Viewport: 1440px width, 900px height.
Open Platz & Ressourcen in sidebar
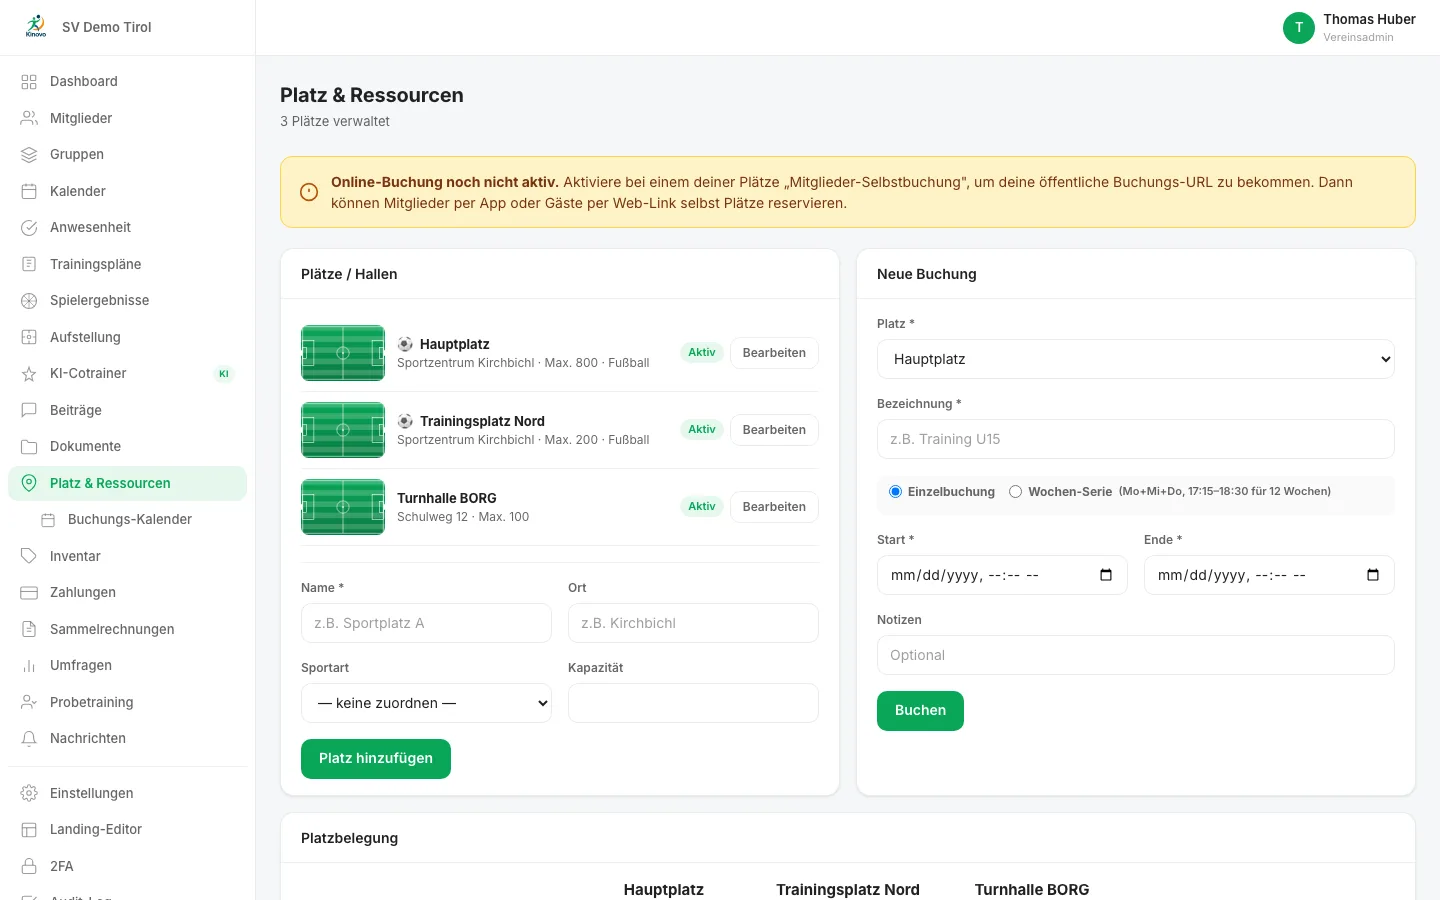click(127, 483)
